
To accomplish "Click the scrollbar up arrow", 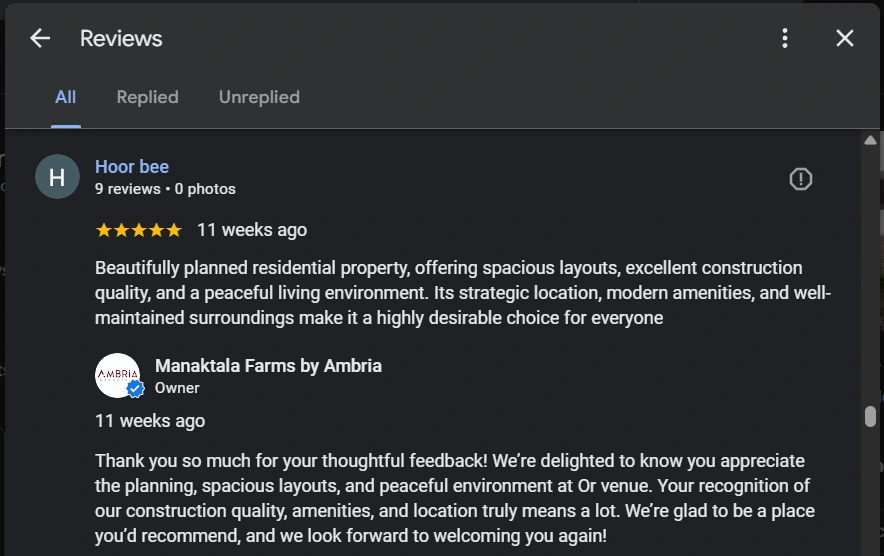I will 870,140.
